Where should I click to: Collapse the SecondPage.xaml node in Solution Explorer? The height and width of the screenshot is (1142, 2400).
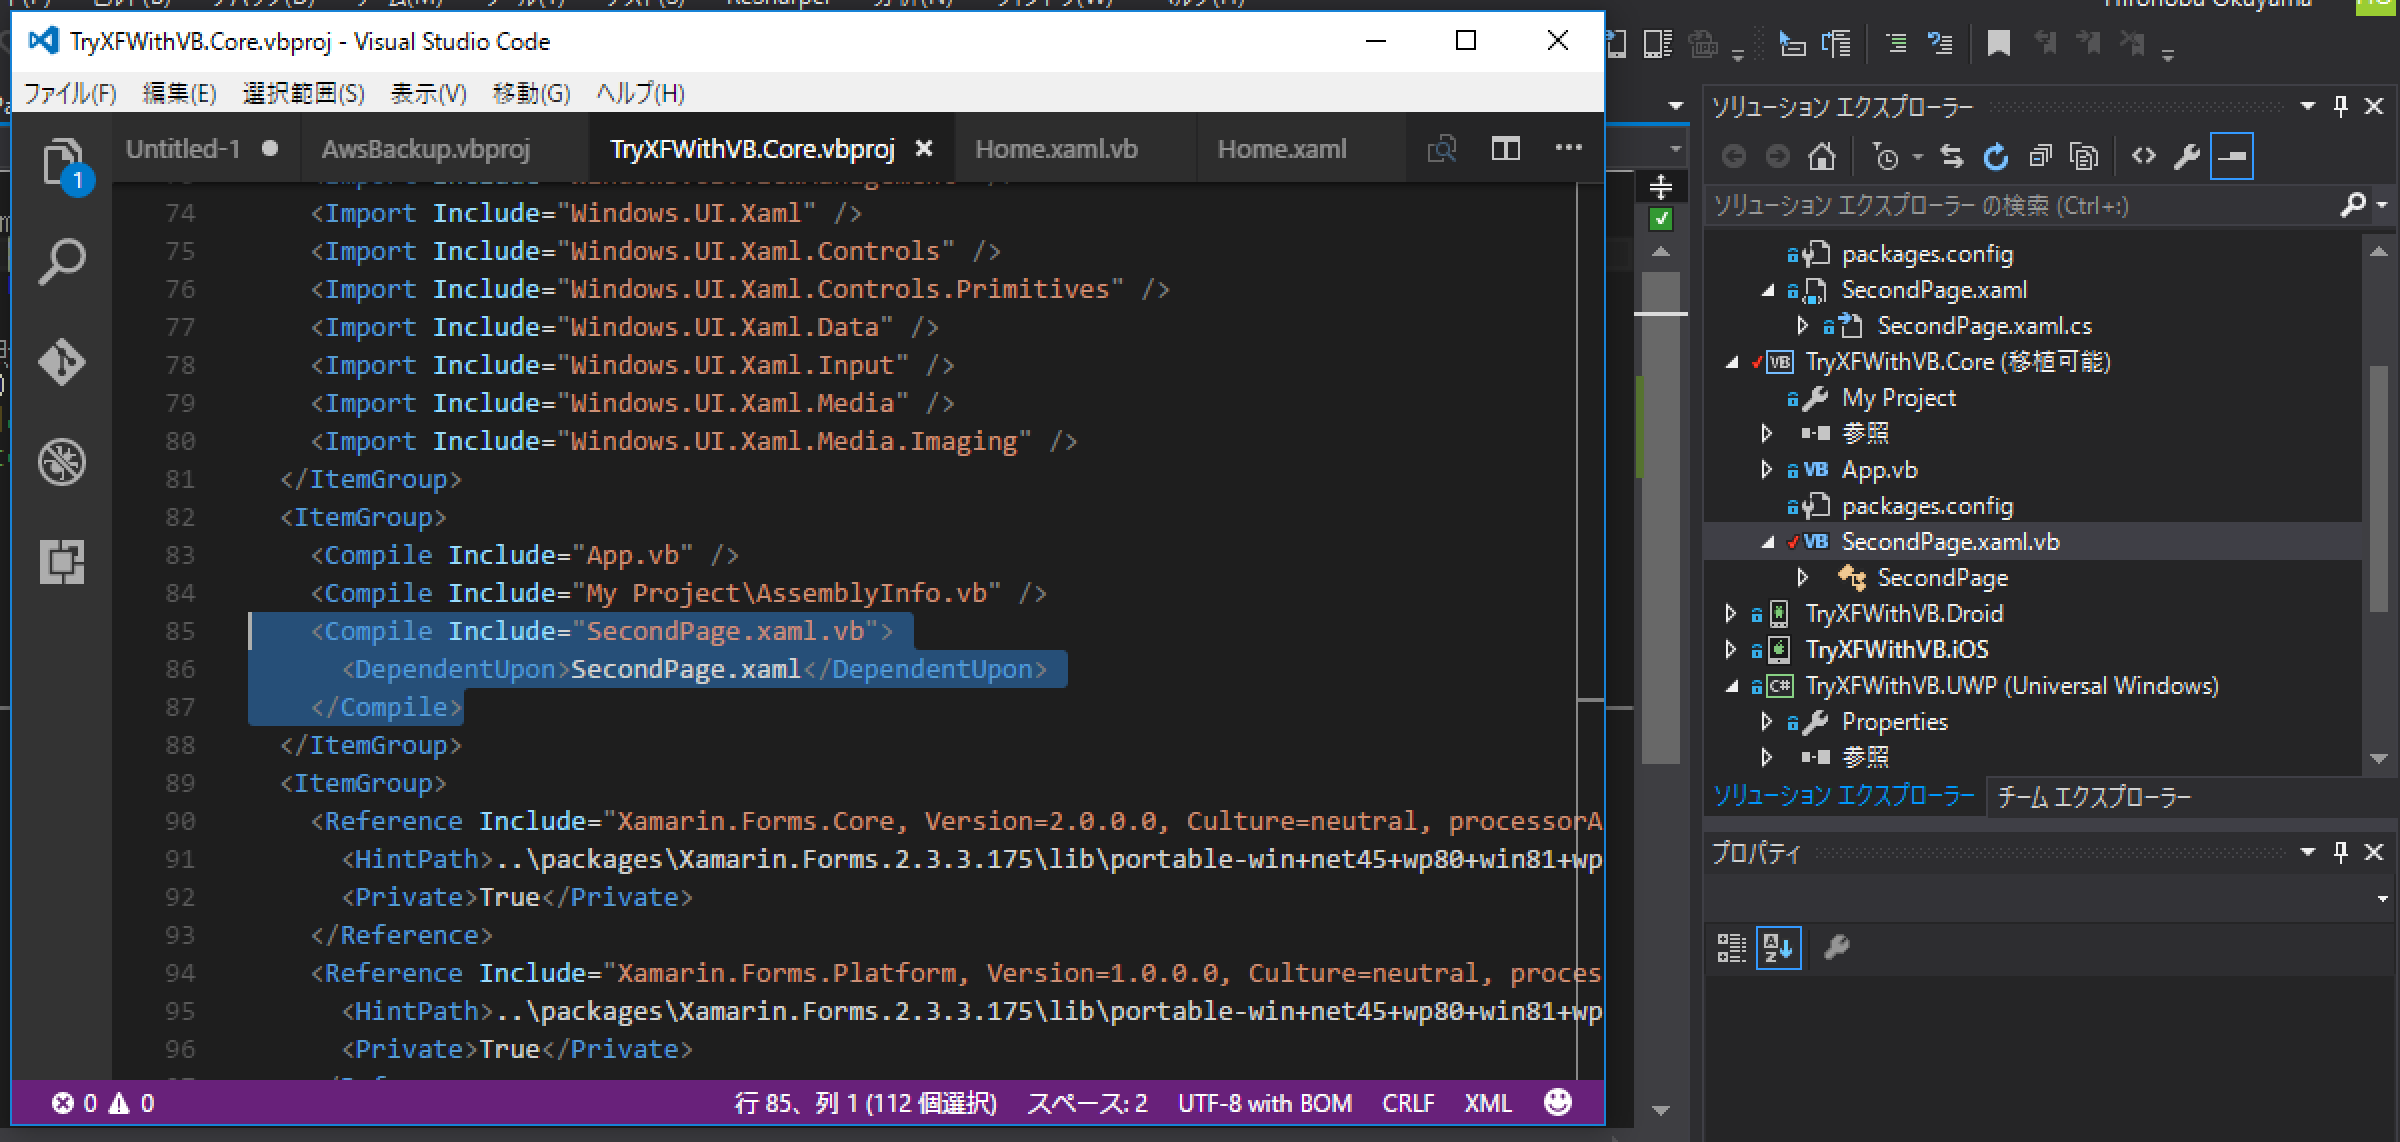point(1768,291)
